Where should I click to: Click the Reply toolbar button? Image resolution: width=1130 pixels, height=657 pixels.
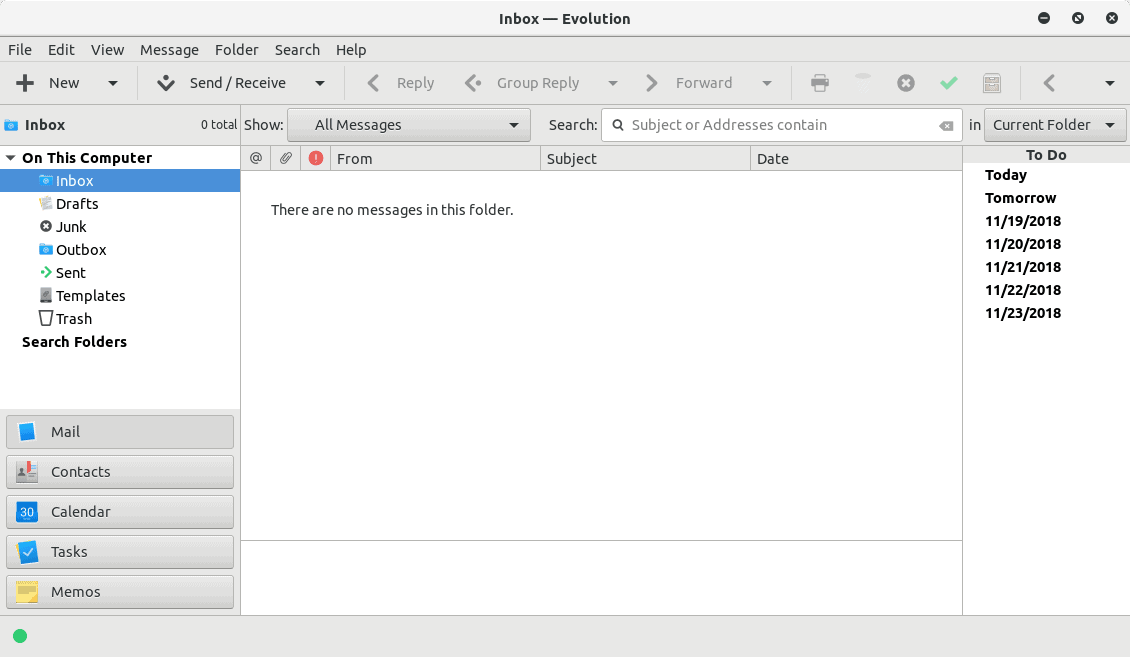(x=401, y=83)
